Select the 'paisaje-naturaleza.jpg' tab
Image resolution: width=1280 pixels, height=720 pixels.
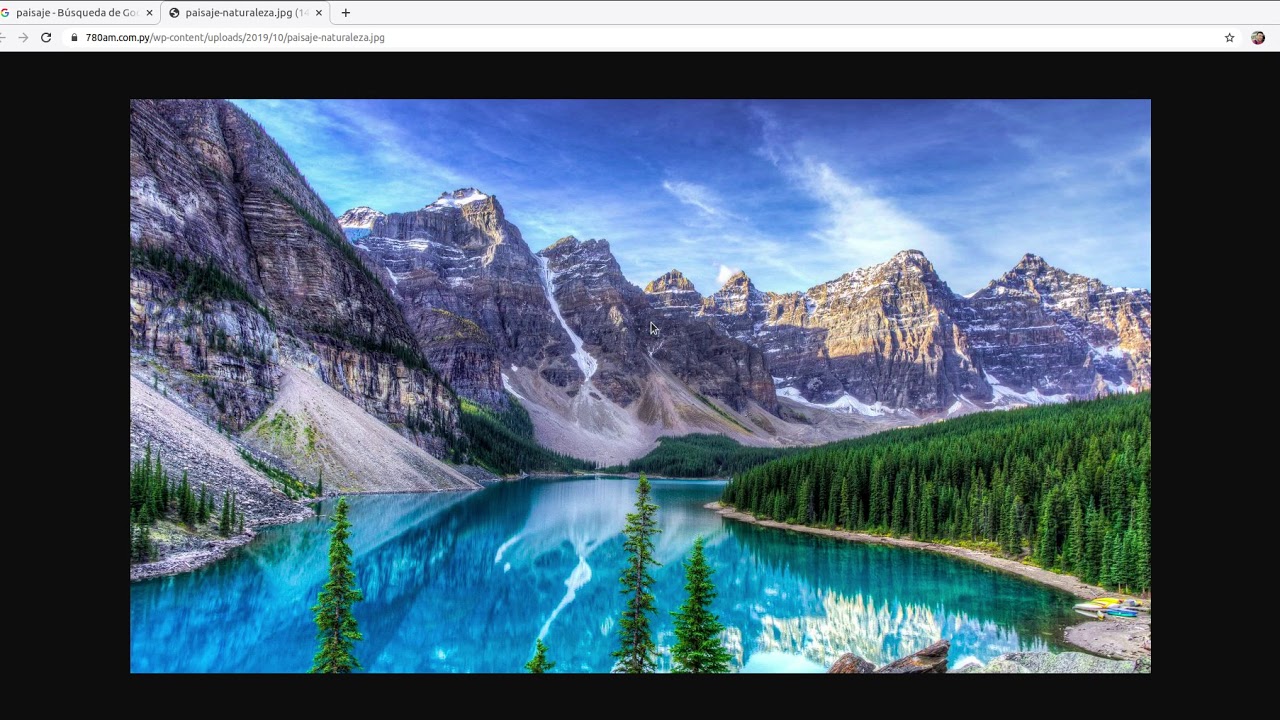pyautogui.click(x=246, y=13)
